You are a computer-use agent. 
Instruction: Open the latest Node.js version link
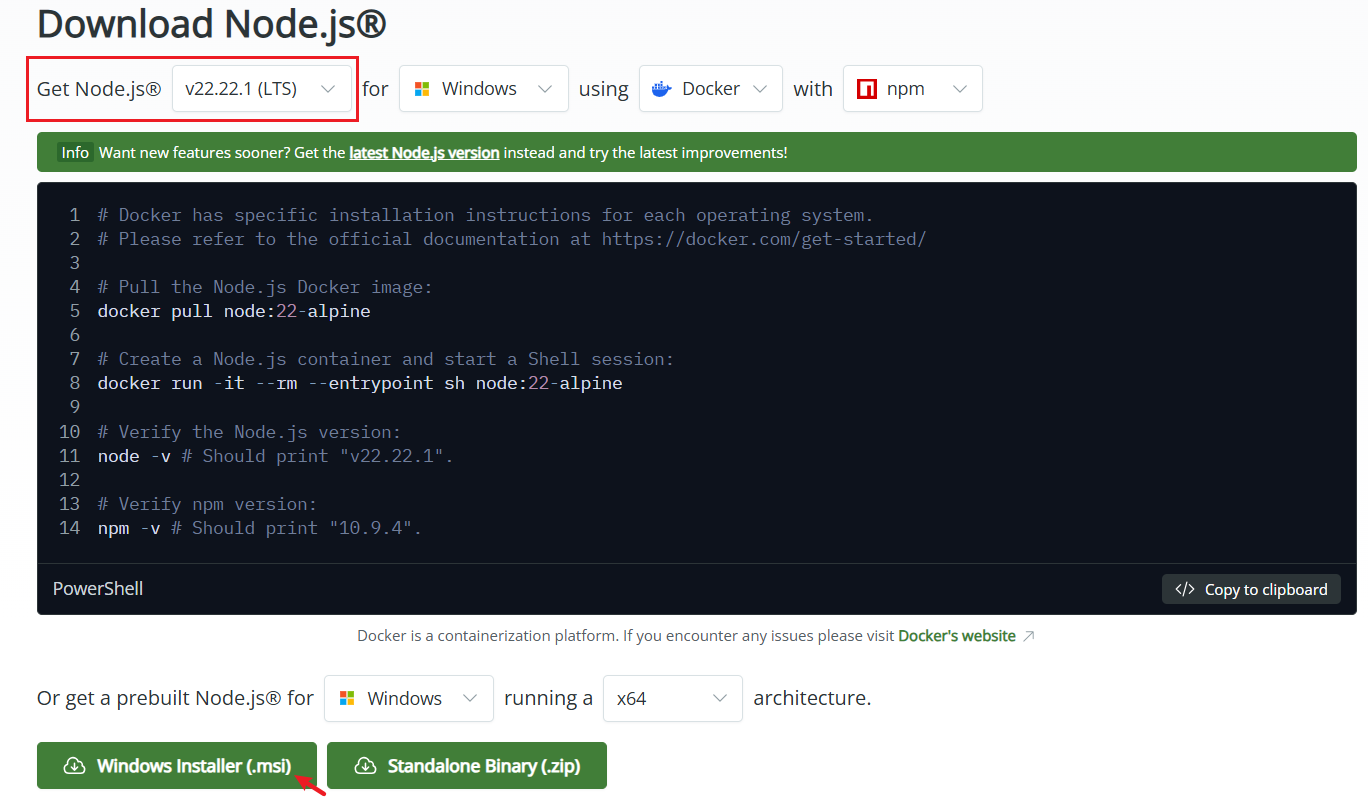click(424, 152)
